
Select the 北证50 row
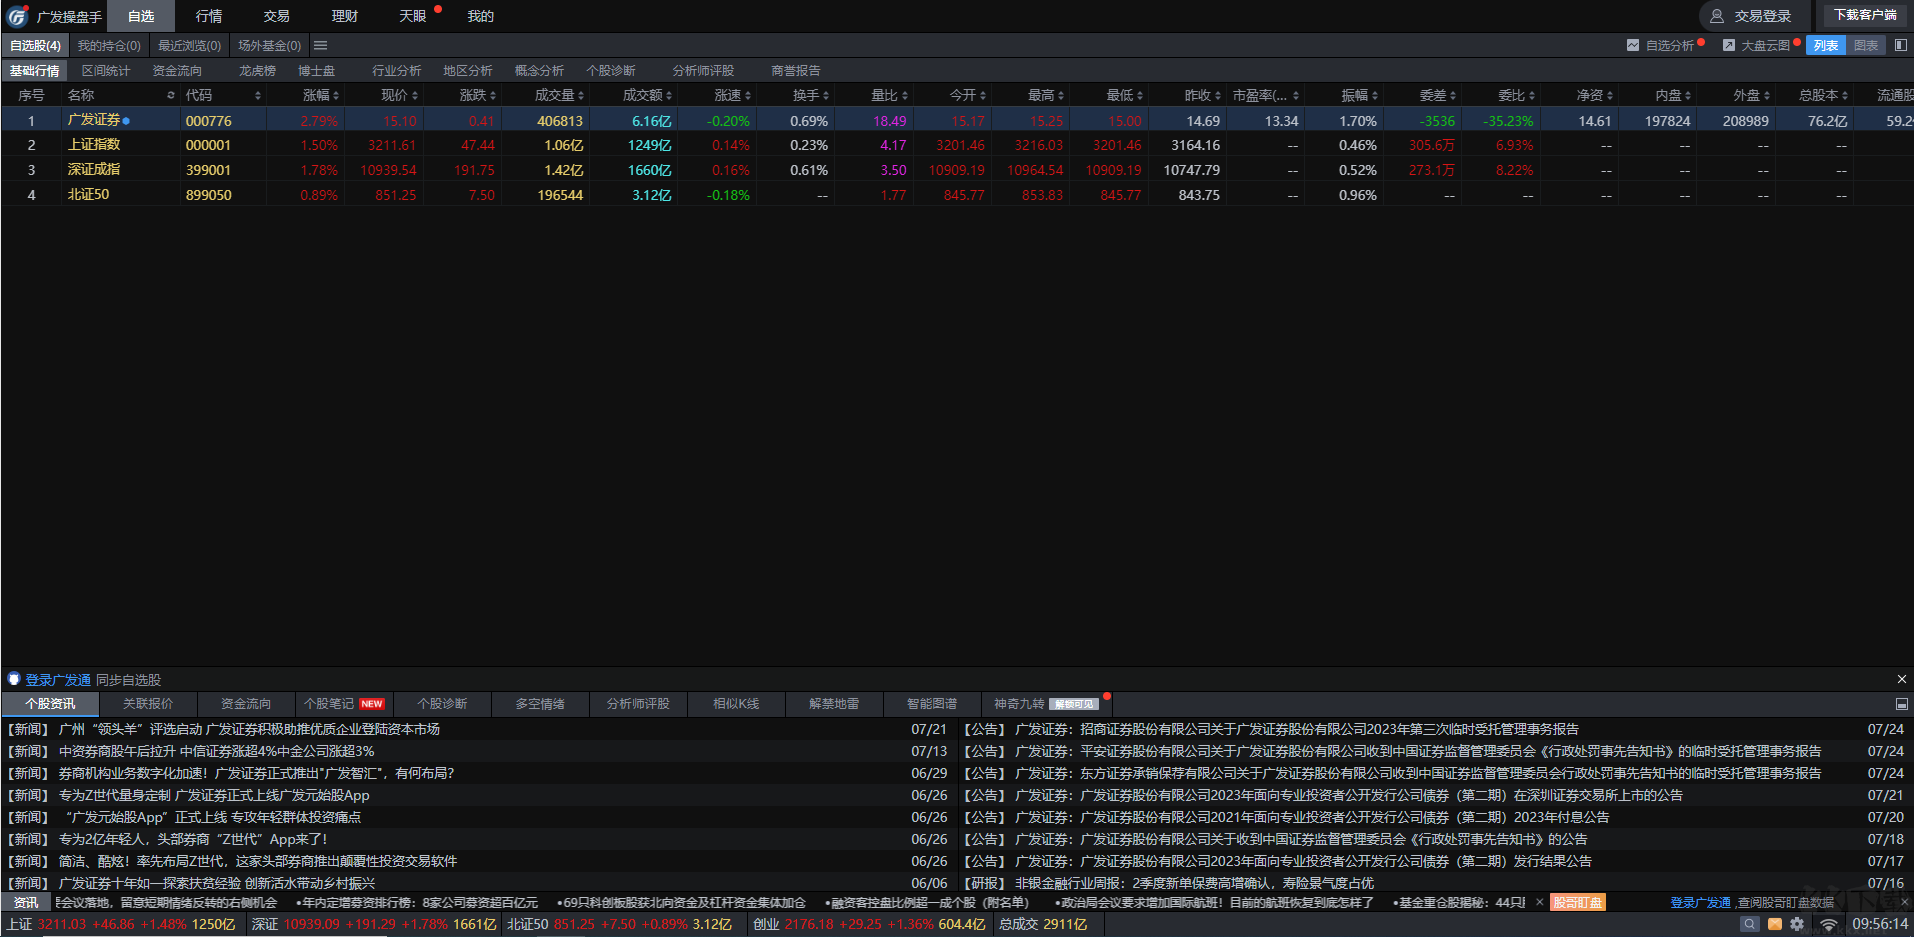[957, 195]
